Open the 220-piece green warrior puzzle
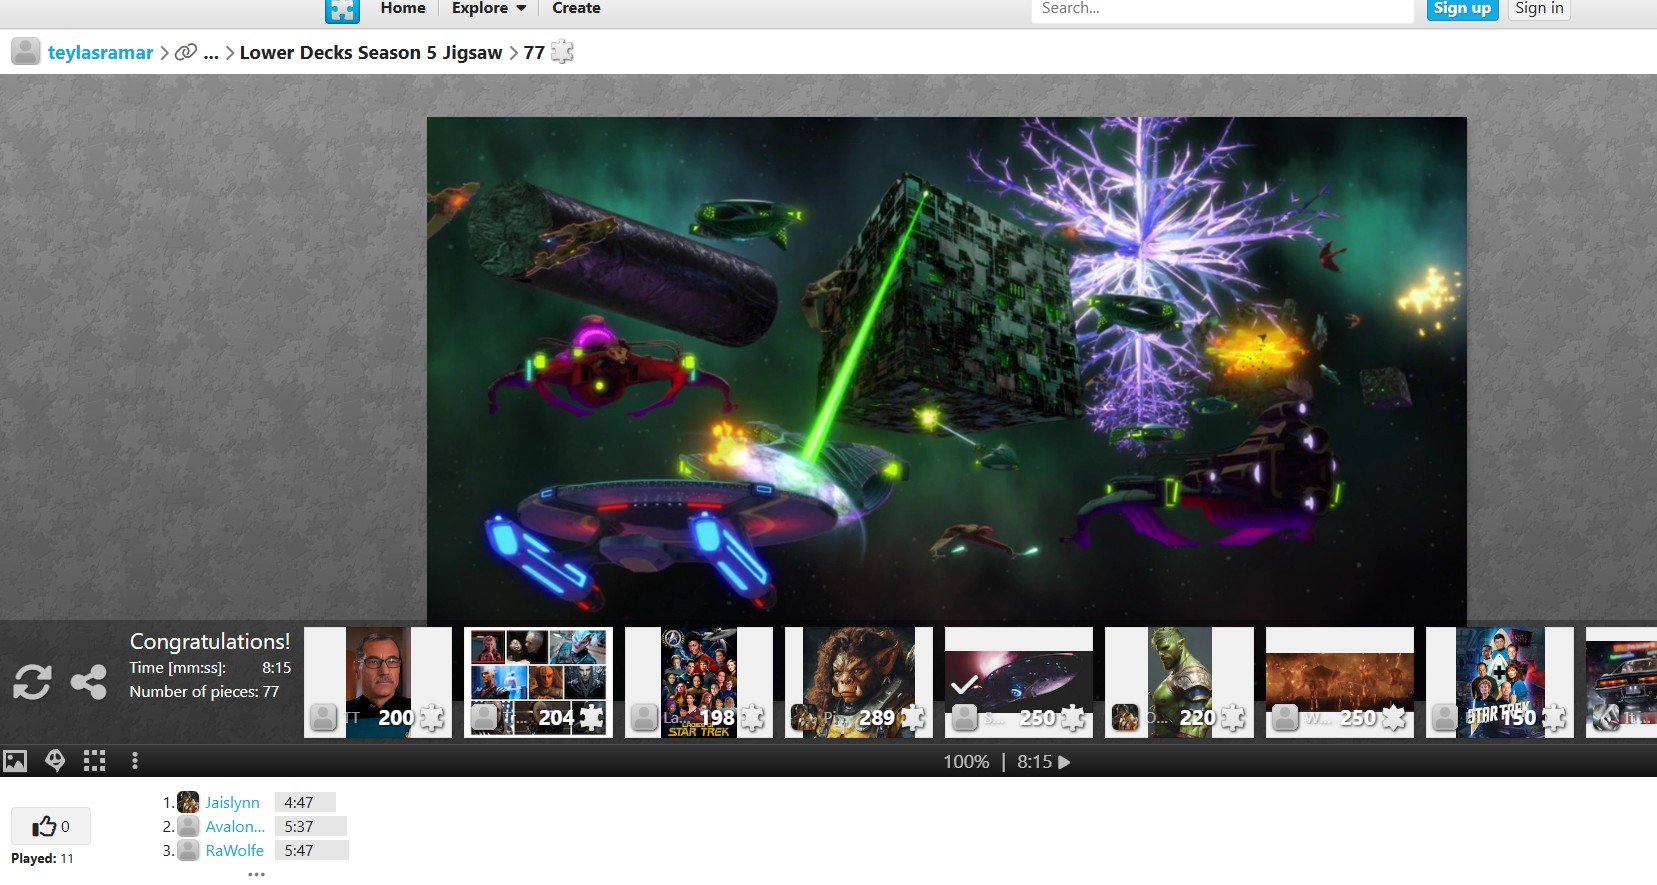The height and width of the screenshot is (885, 1657). pyautogui.click(x=1179, y=682)
